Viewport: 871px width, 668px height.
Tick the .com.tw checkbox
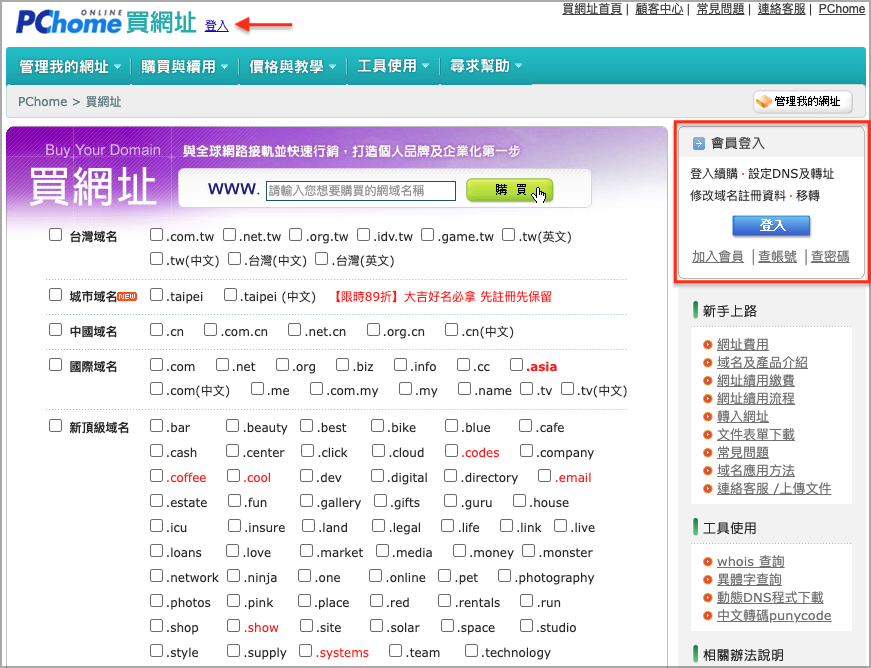(x=156, y=234)
